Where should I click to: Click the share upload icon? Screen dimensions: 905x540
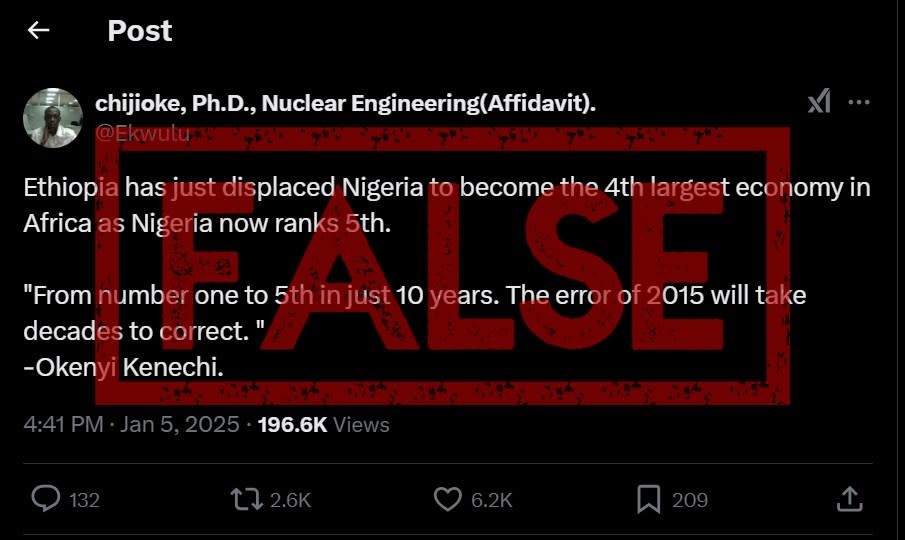(x=848, y=498)
